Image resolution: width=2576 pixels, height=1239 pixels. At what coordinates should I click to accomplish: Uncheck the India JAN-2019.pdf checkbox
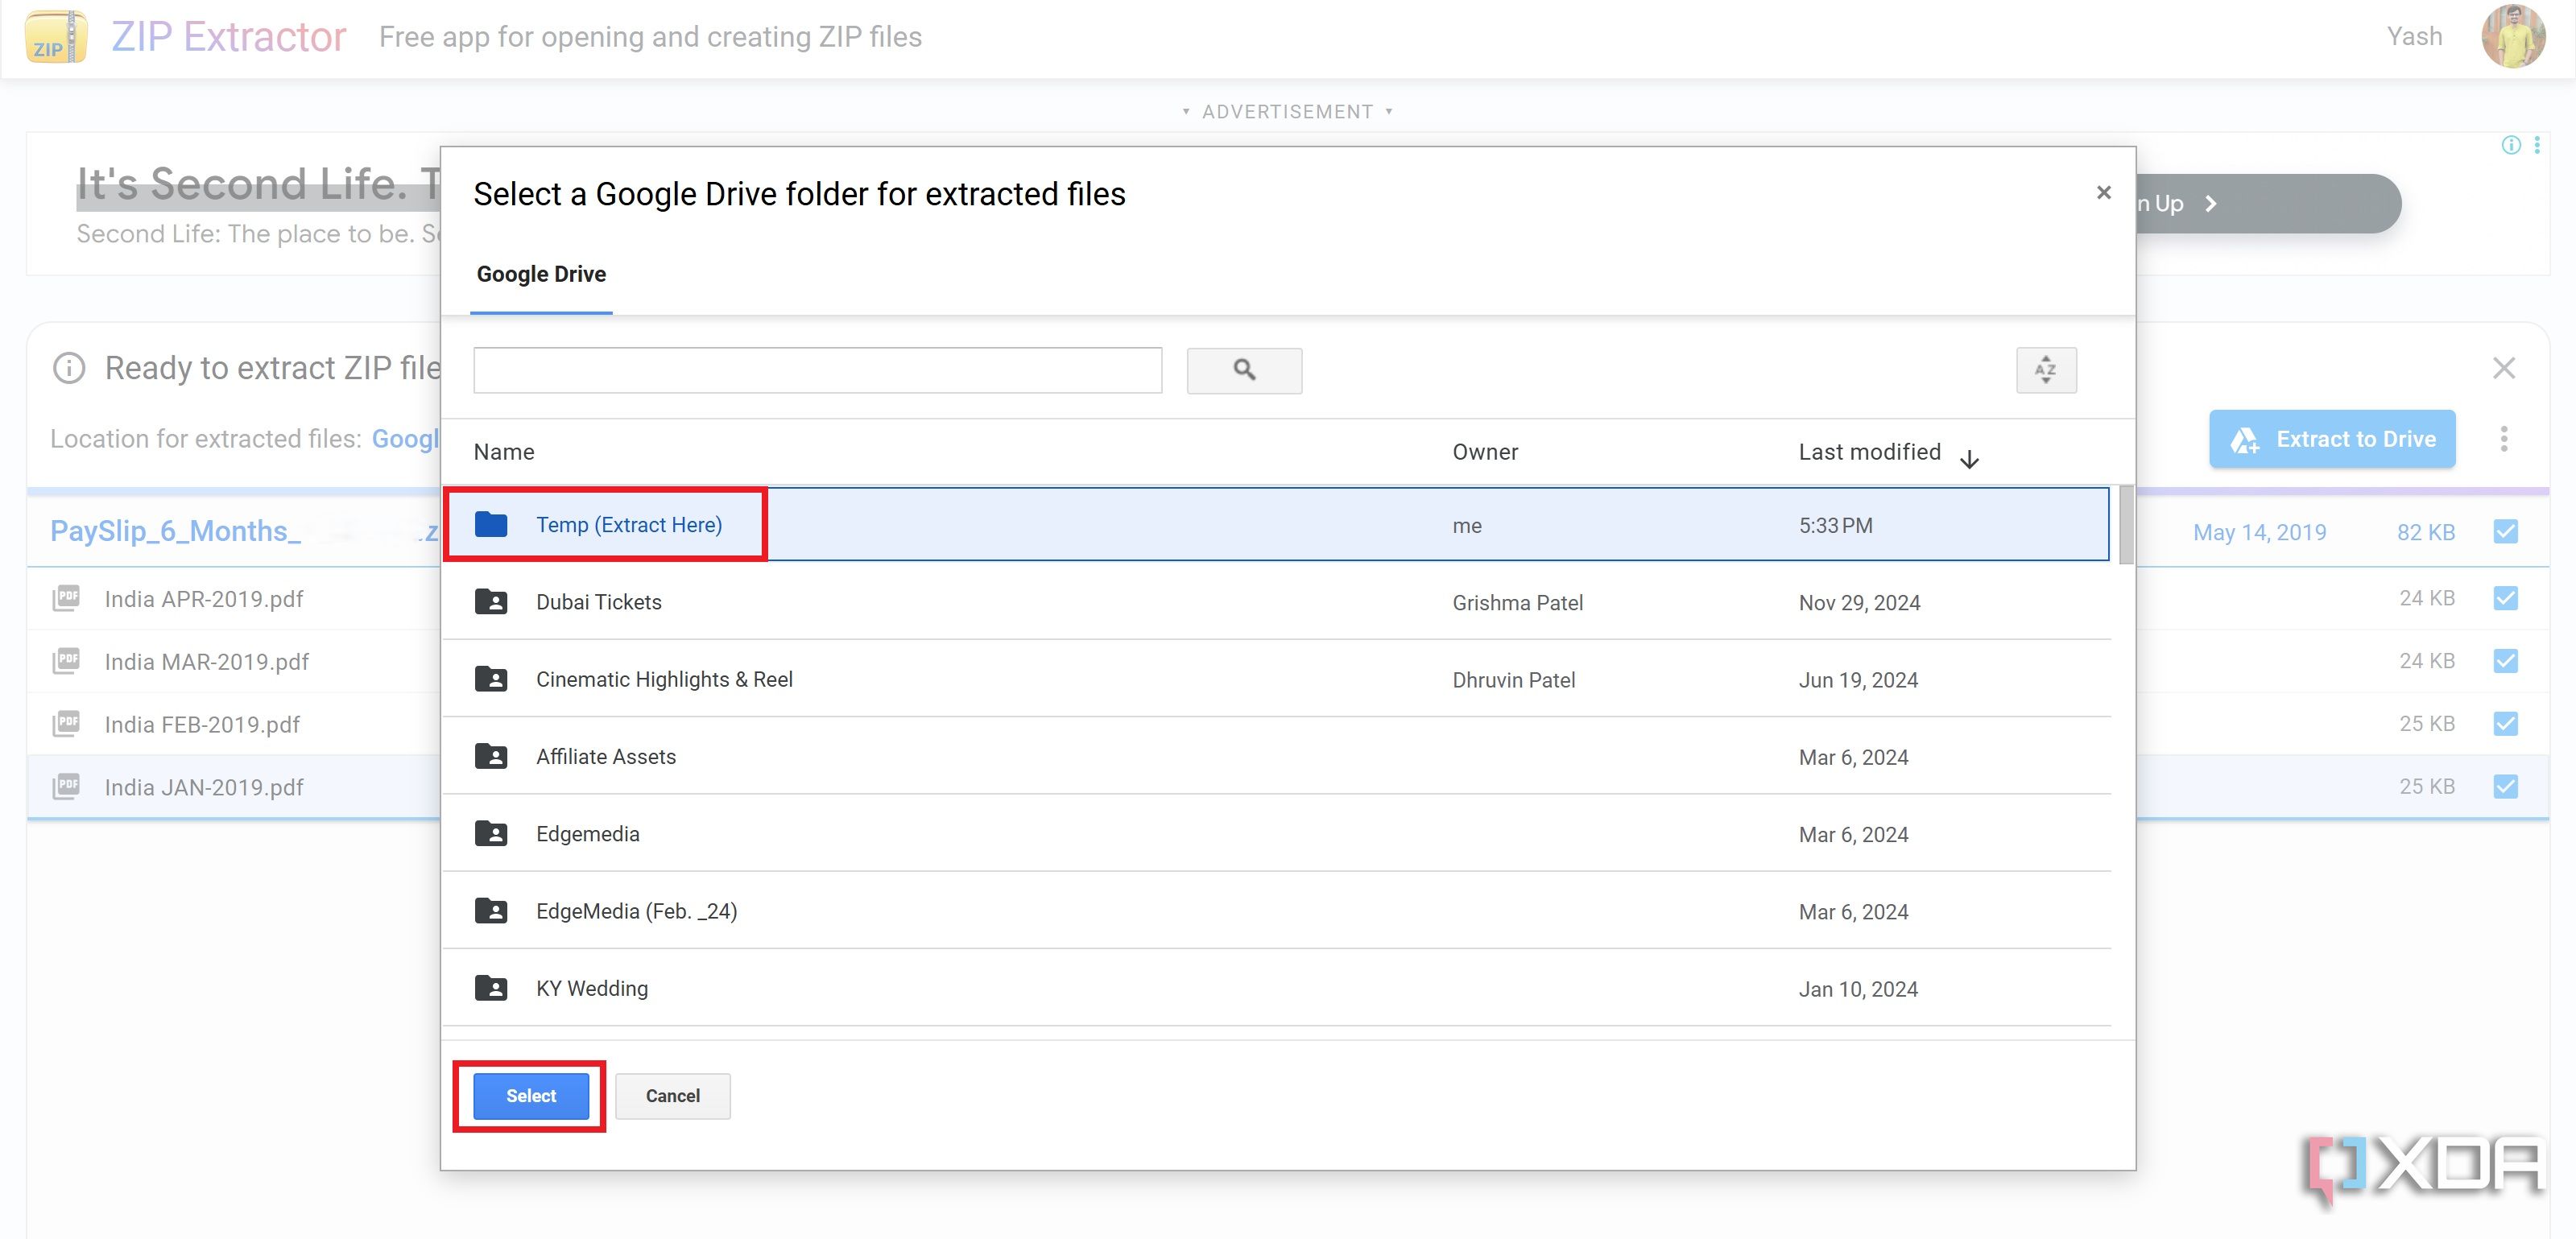click(x=2505, y=786)
